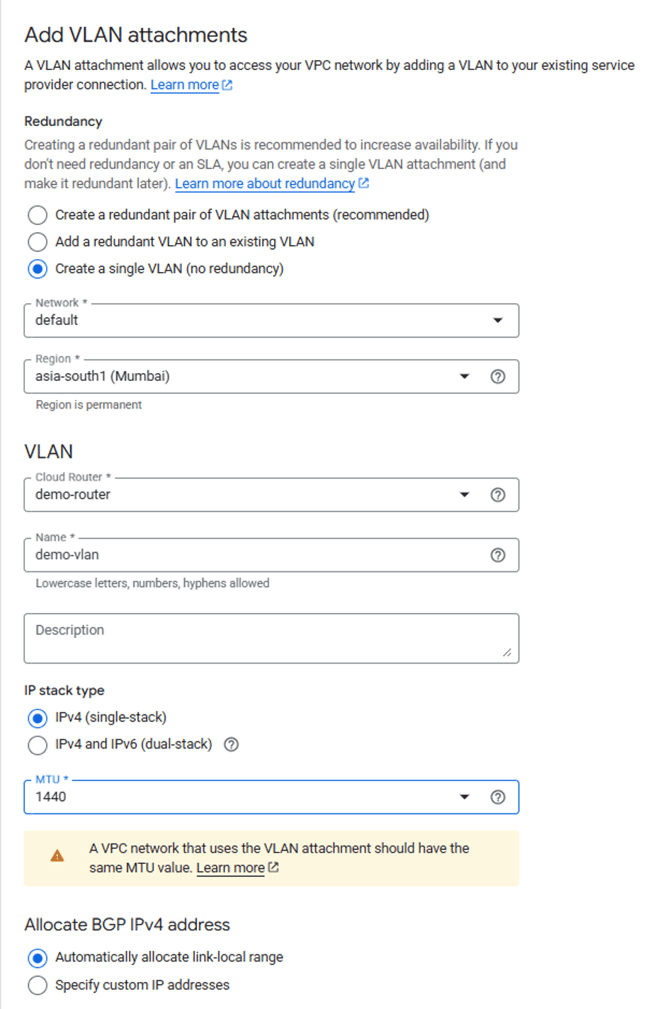This screenshot has height=1009, width=670.
Task: Open Learn more about redundancy link
Action: [265, 184]
